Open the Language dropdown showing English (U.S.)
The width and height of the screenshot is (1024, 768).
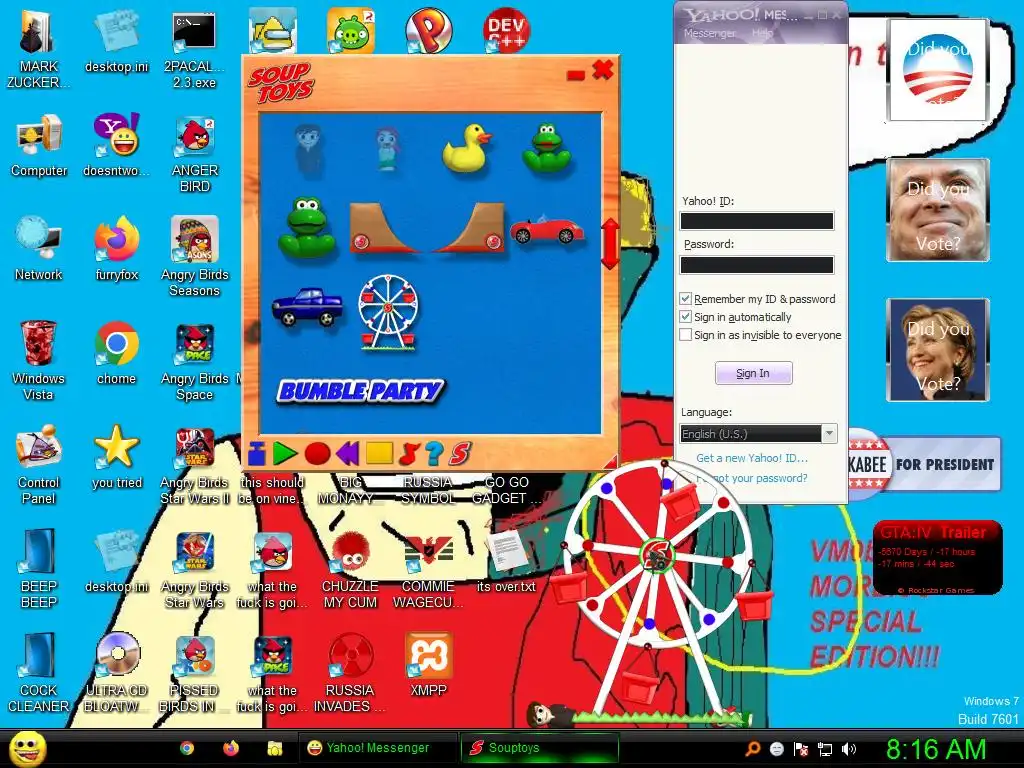tap(758, 434)
